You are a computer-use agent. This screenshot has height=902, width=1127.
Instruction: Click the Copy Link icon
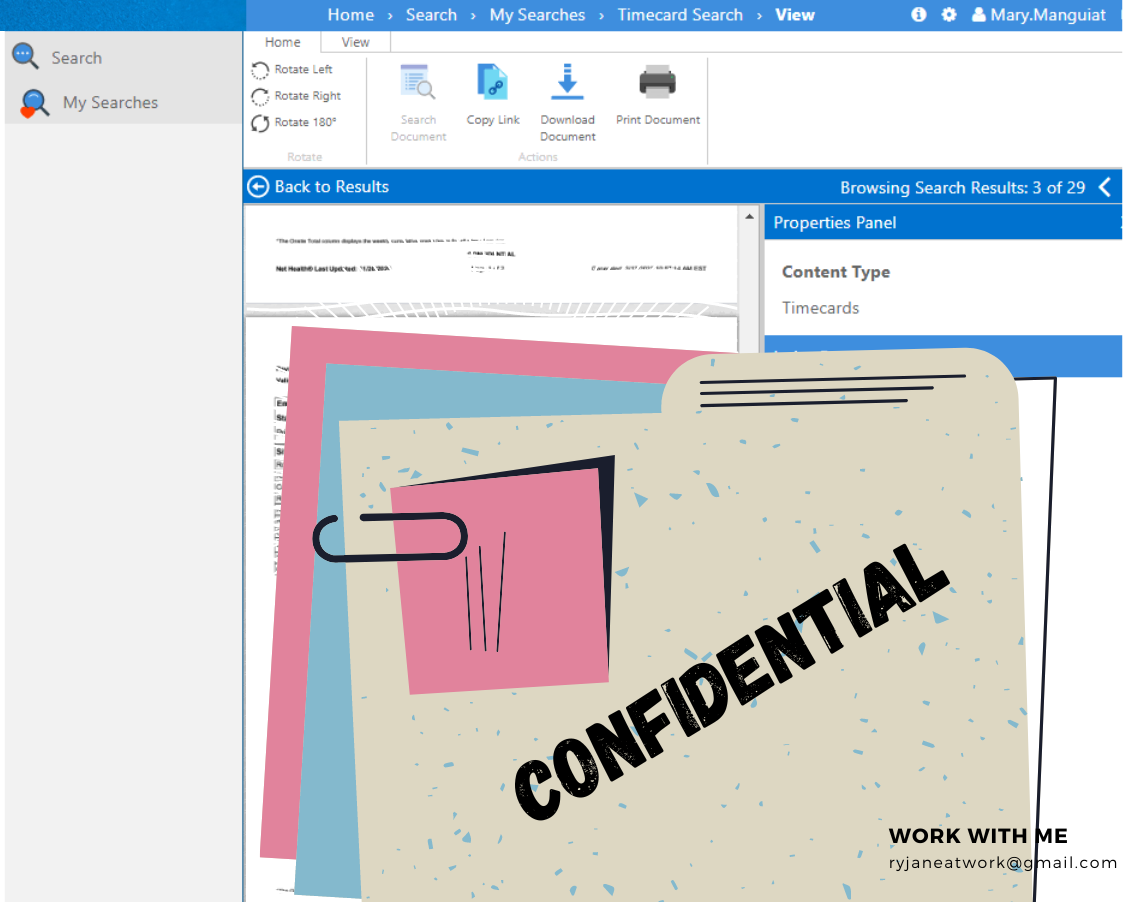click(x=492, y=82)
